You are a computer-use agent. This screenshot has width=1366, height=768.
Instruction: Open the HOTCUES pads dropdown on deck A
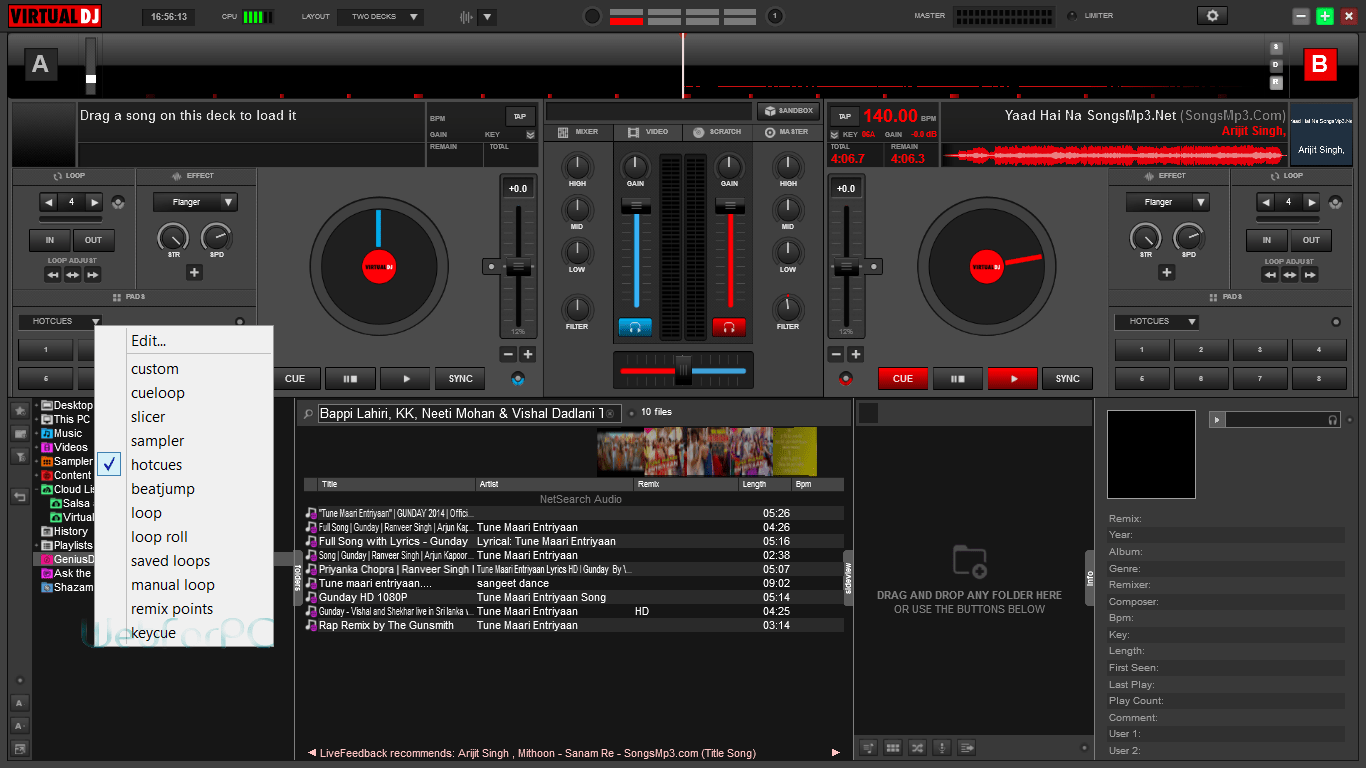tap(60, 321)
